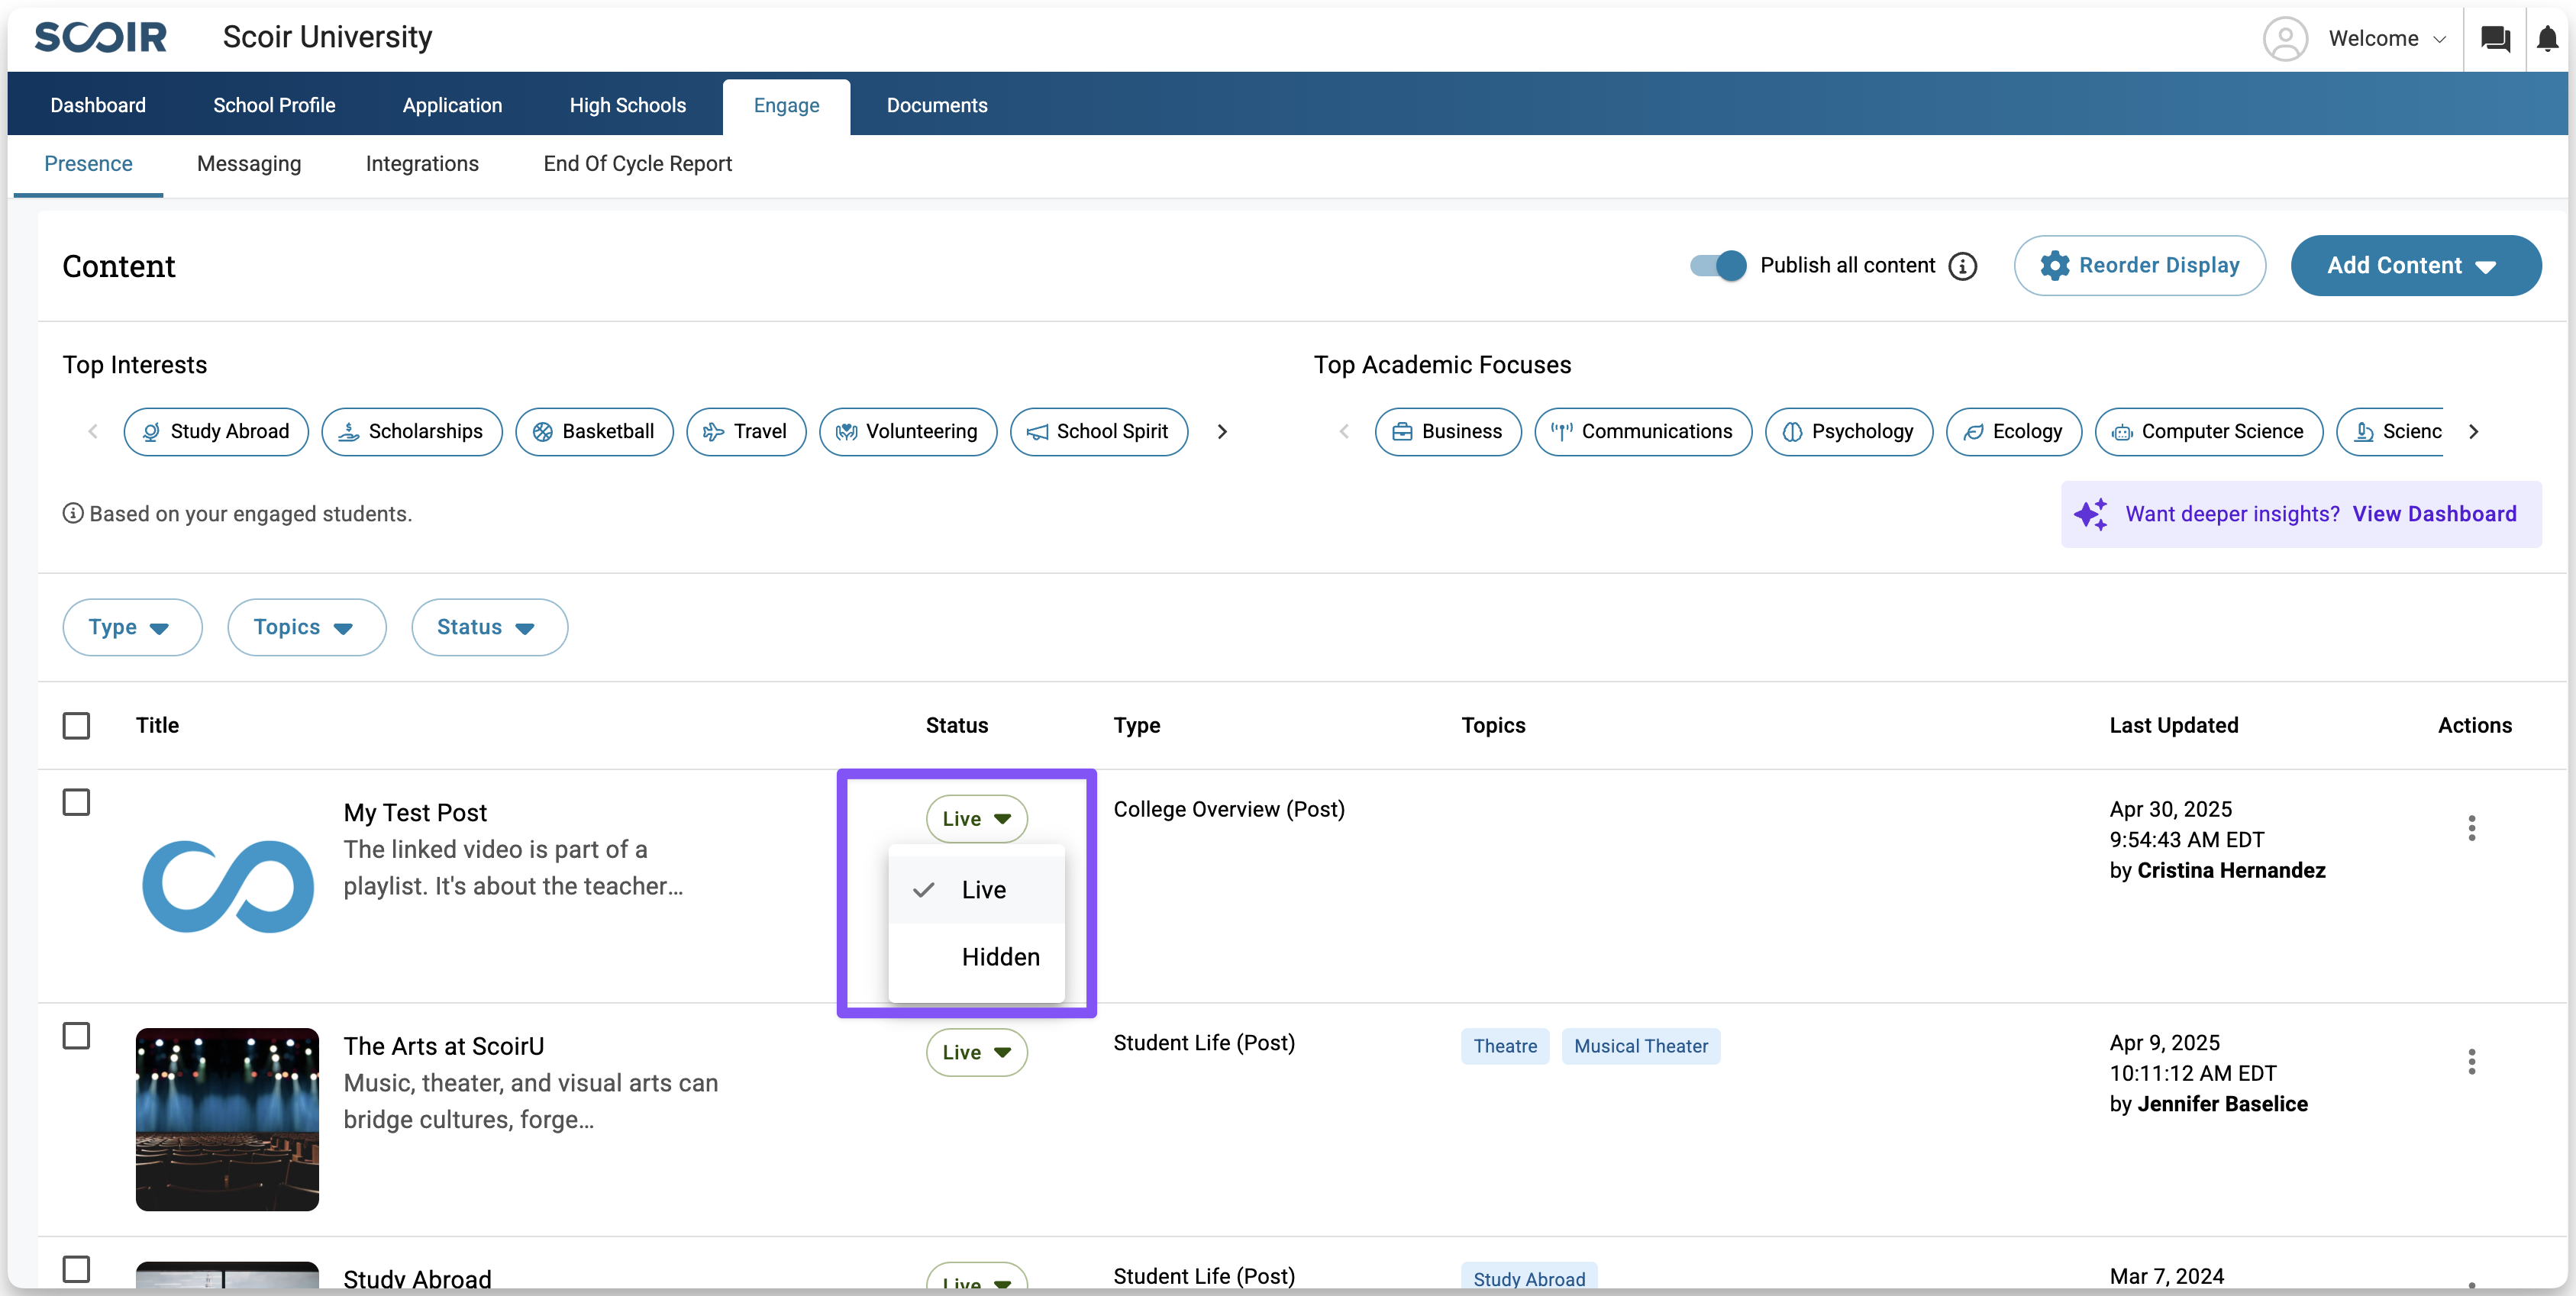Switch to the Messaging tab
2576x1296 pixels.
click(249, 164)
